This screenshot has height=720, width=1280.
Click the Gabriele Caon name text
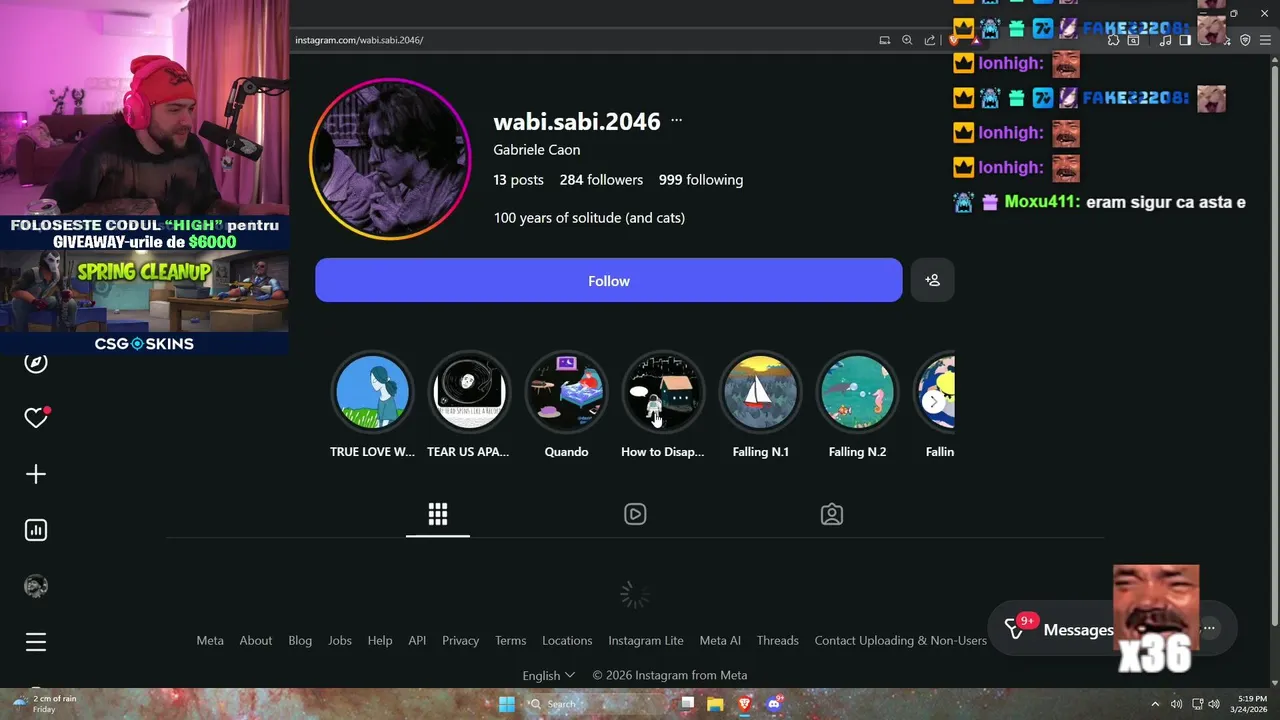point(537,150)
